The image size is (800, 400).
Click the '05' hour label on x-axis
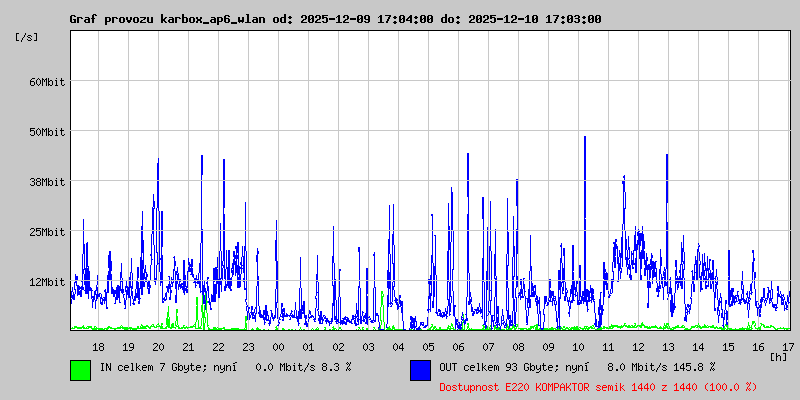click(x=429, y=347)
